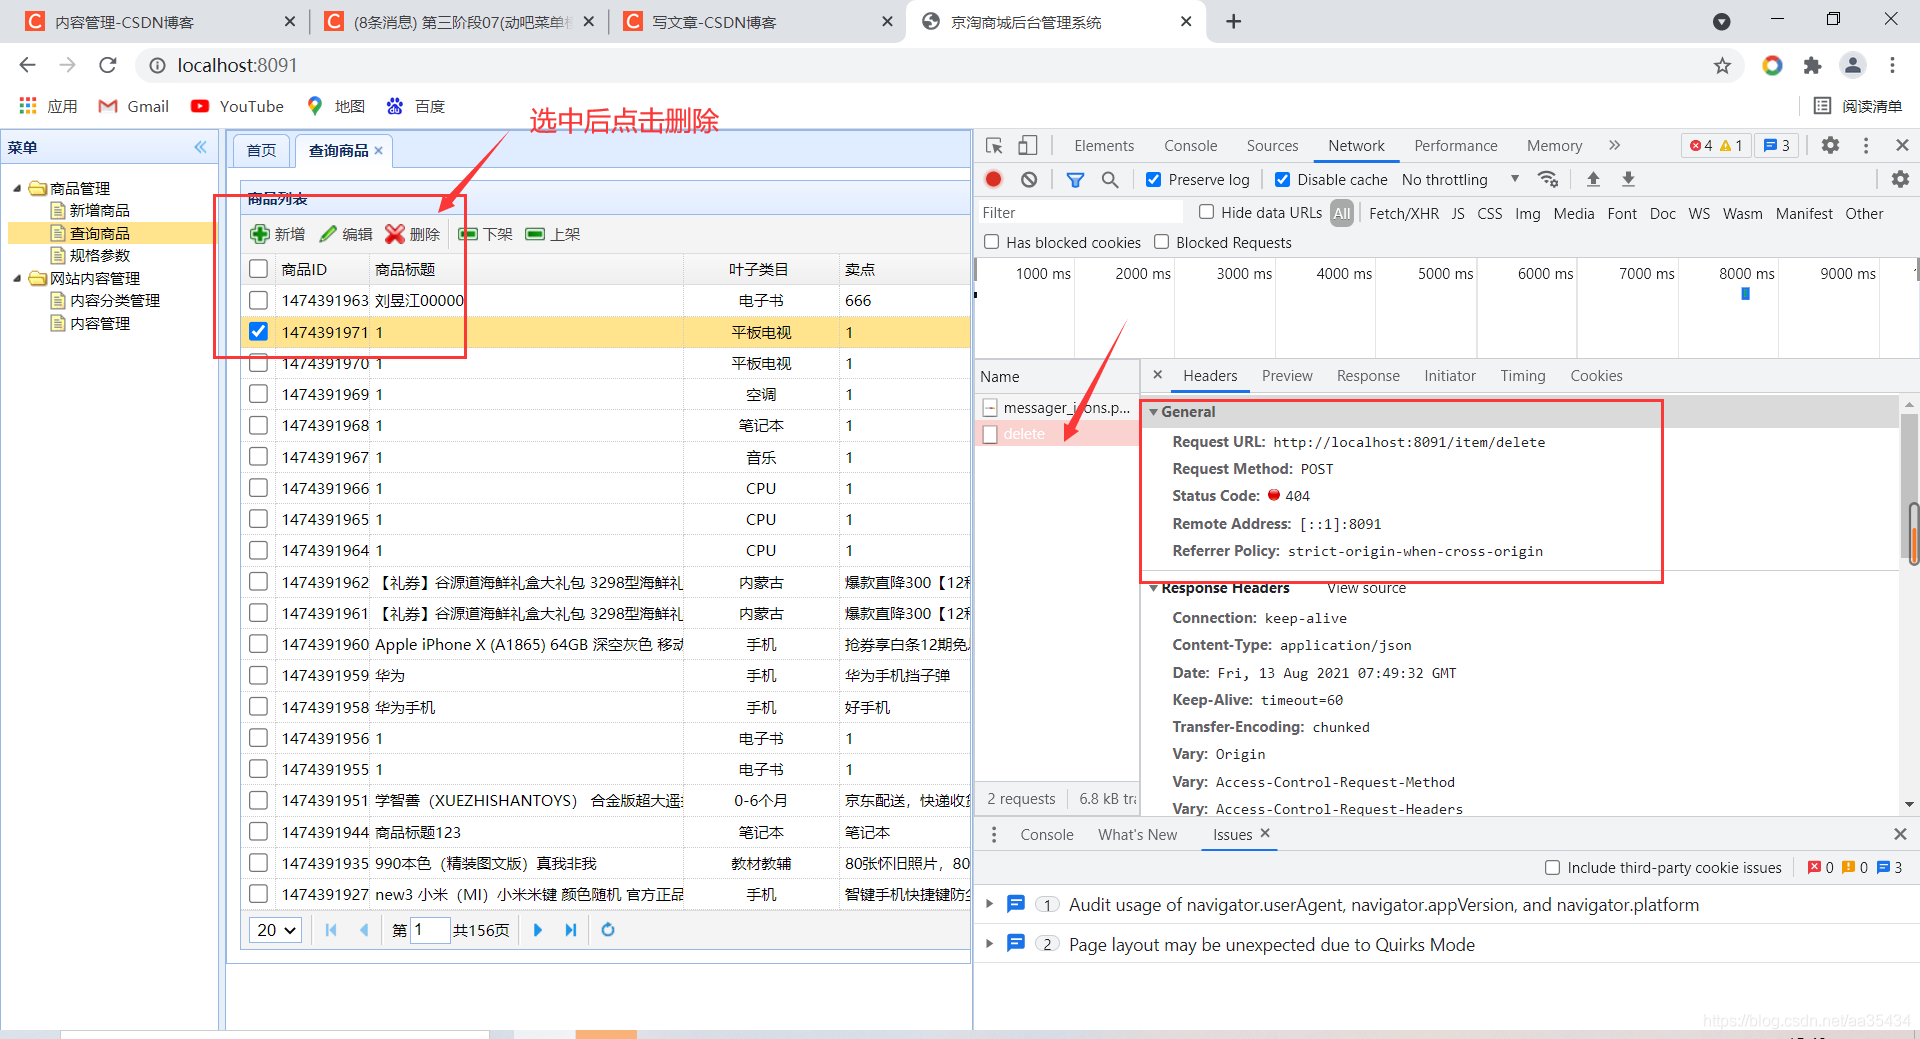Enable Blocked Requests checkbox
This screenshot has width=1920, height=1039.
tap(1162, 242)
